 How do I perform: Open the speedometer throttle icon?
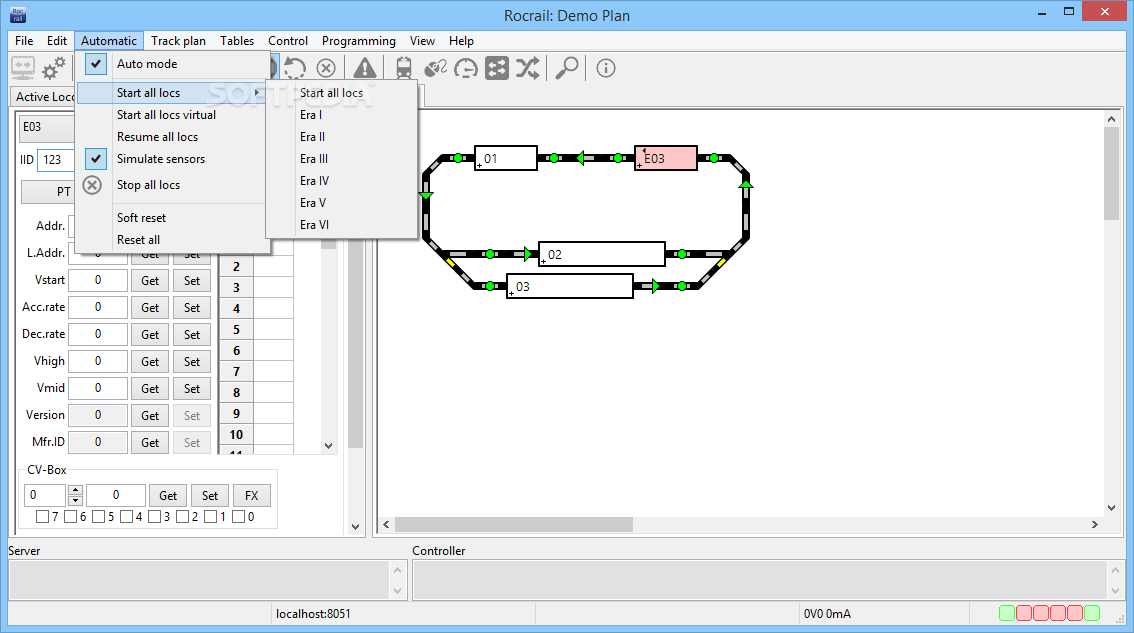(466, 68)
